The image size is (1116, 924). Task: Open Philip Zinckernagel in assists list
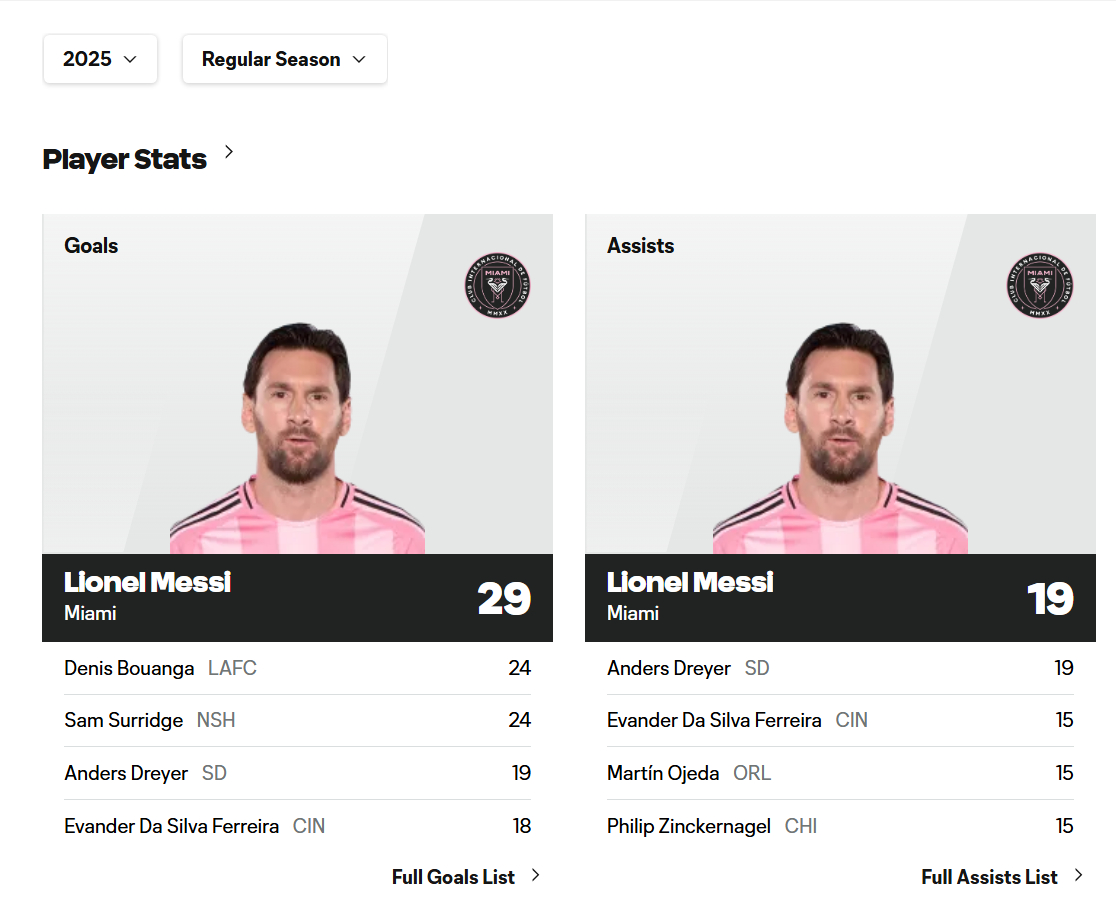688,826
